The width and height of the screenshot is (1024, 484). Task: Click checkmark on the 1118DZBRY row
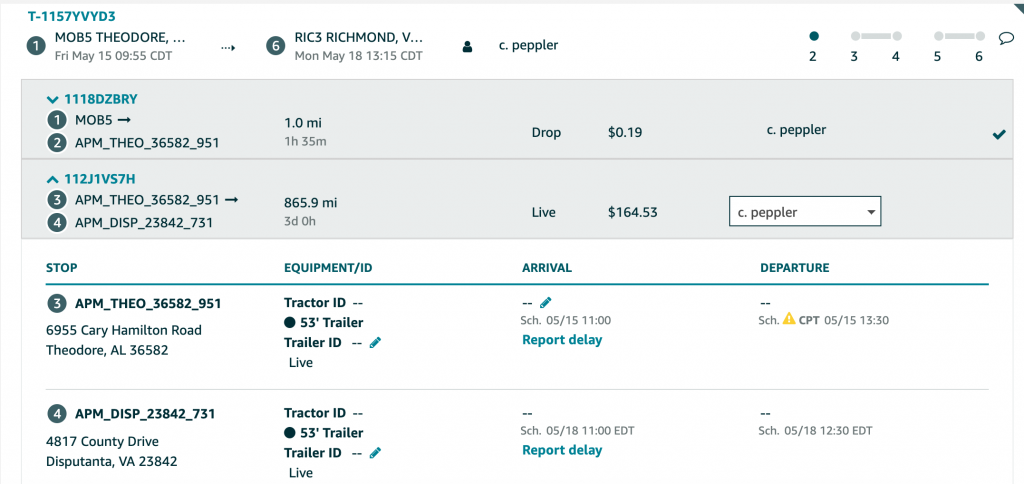(999, 135)
